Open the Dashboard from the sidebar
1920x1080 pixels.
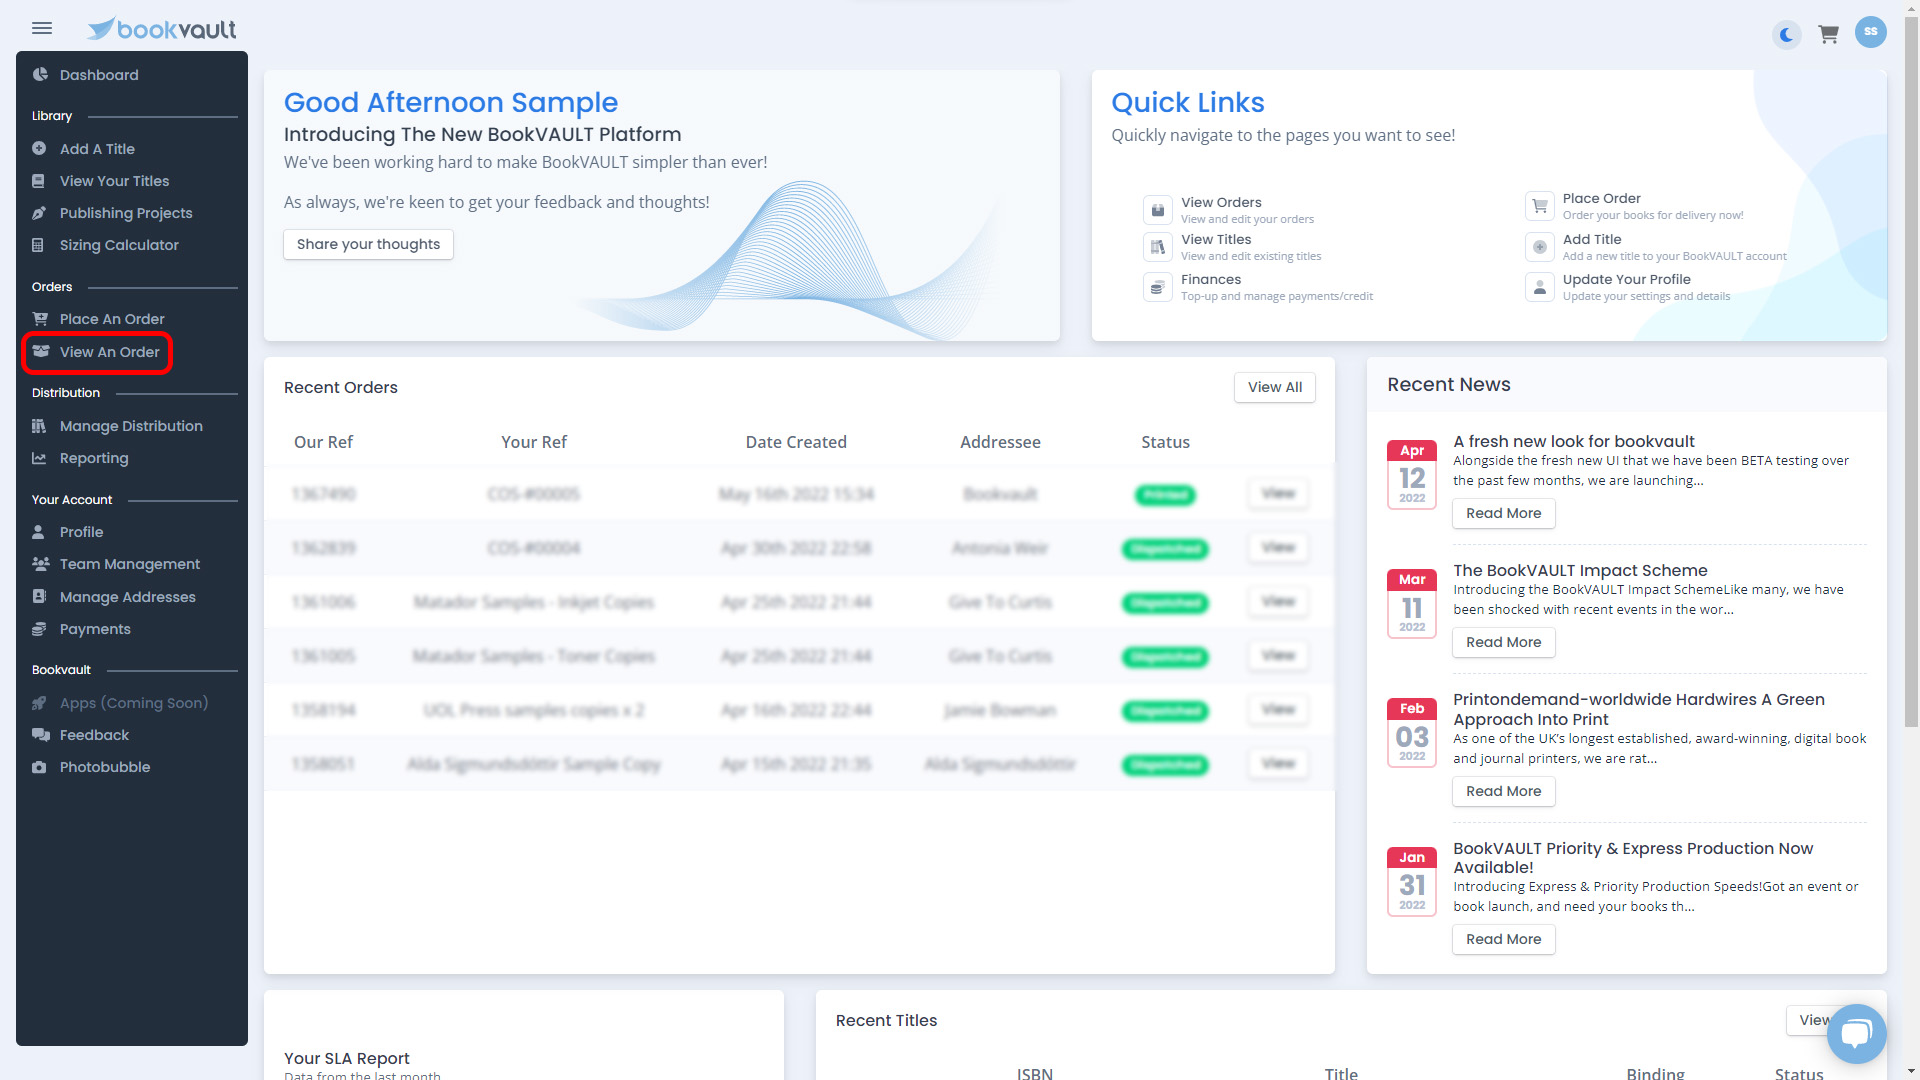pyautogui.click(x=98, y=75)
